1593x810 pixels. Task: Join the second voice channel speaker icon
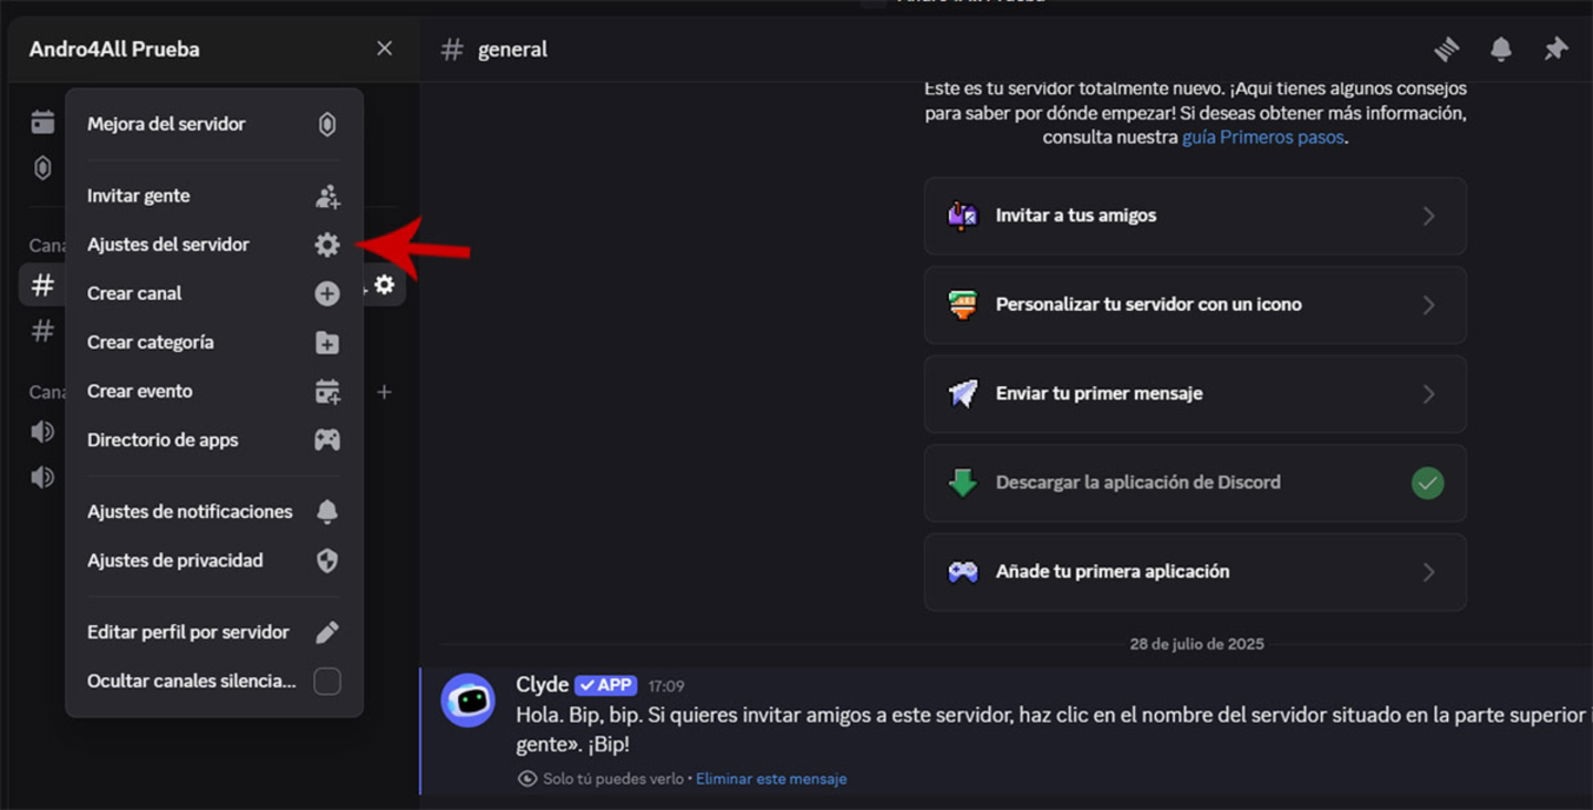coord(42,477)
